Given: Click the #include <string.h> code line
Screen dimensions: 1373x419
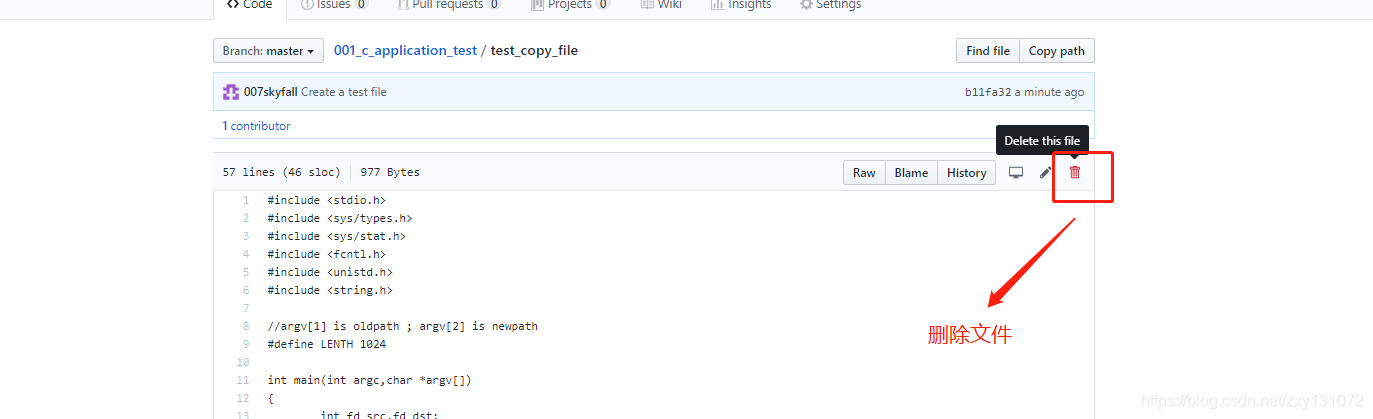Looking at the screenshot, I should point(330,290).
